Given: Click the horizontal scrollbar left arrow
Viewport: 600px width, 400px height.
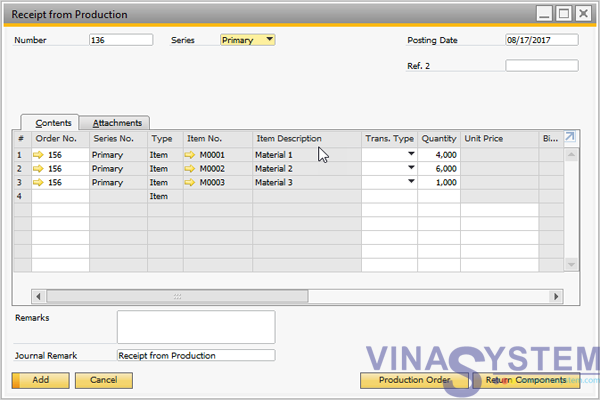Looking at the screenshot, I should [x=38, y=296].
